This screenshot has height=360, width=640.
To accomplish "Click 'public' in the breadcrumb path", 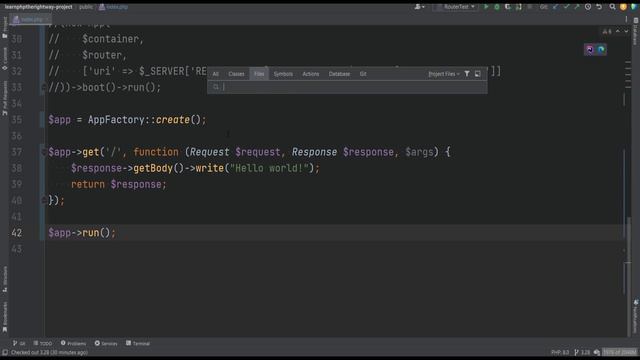I will [86, 7].
